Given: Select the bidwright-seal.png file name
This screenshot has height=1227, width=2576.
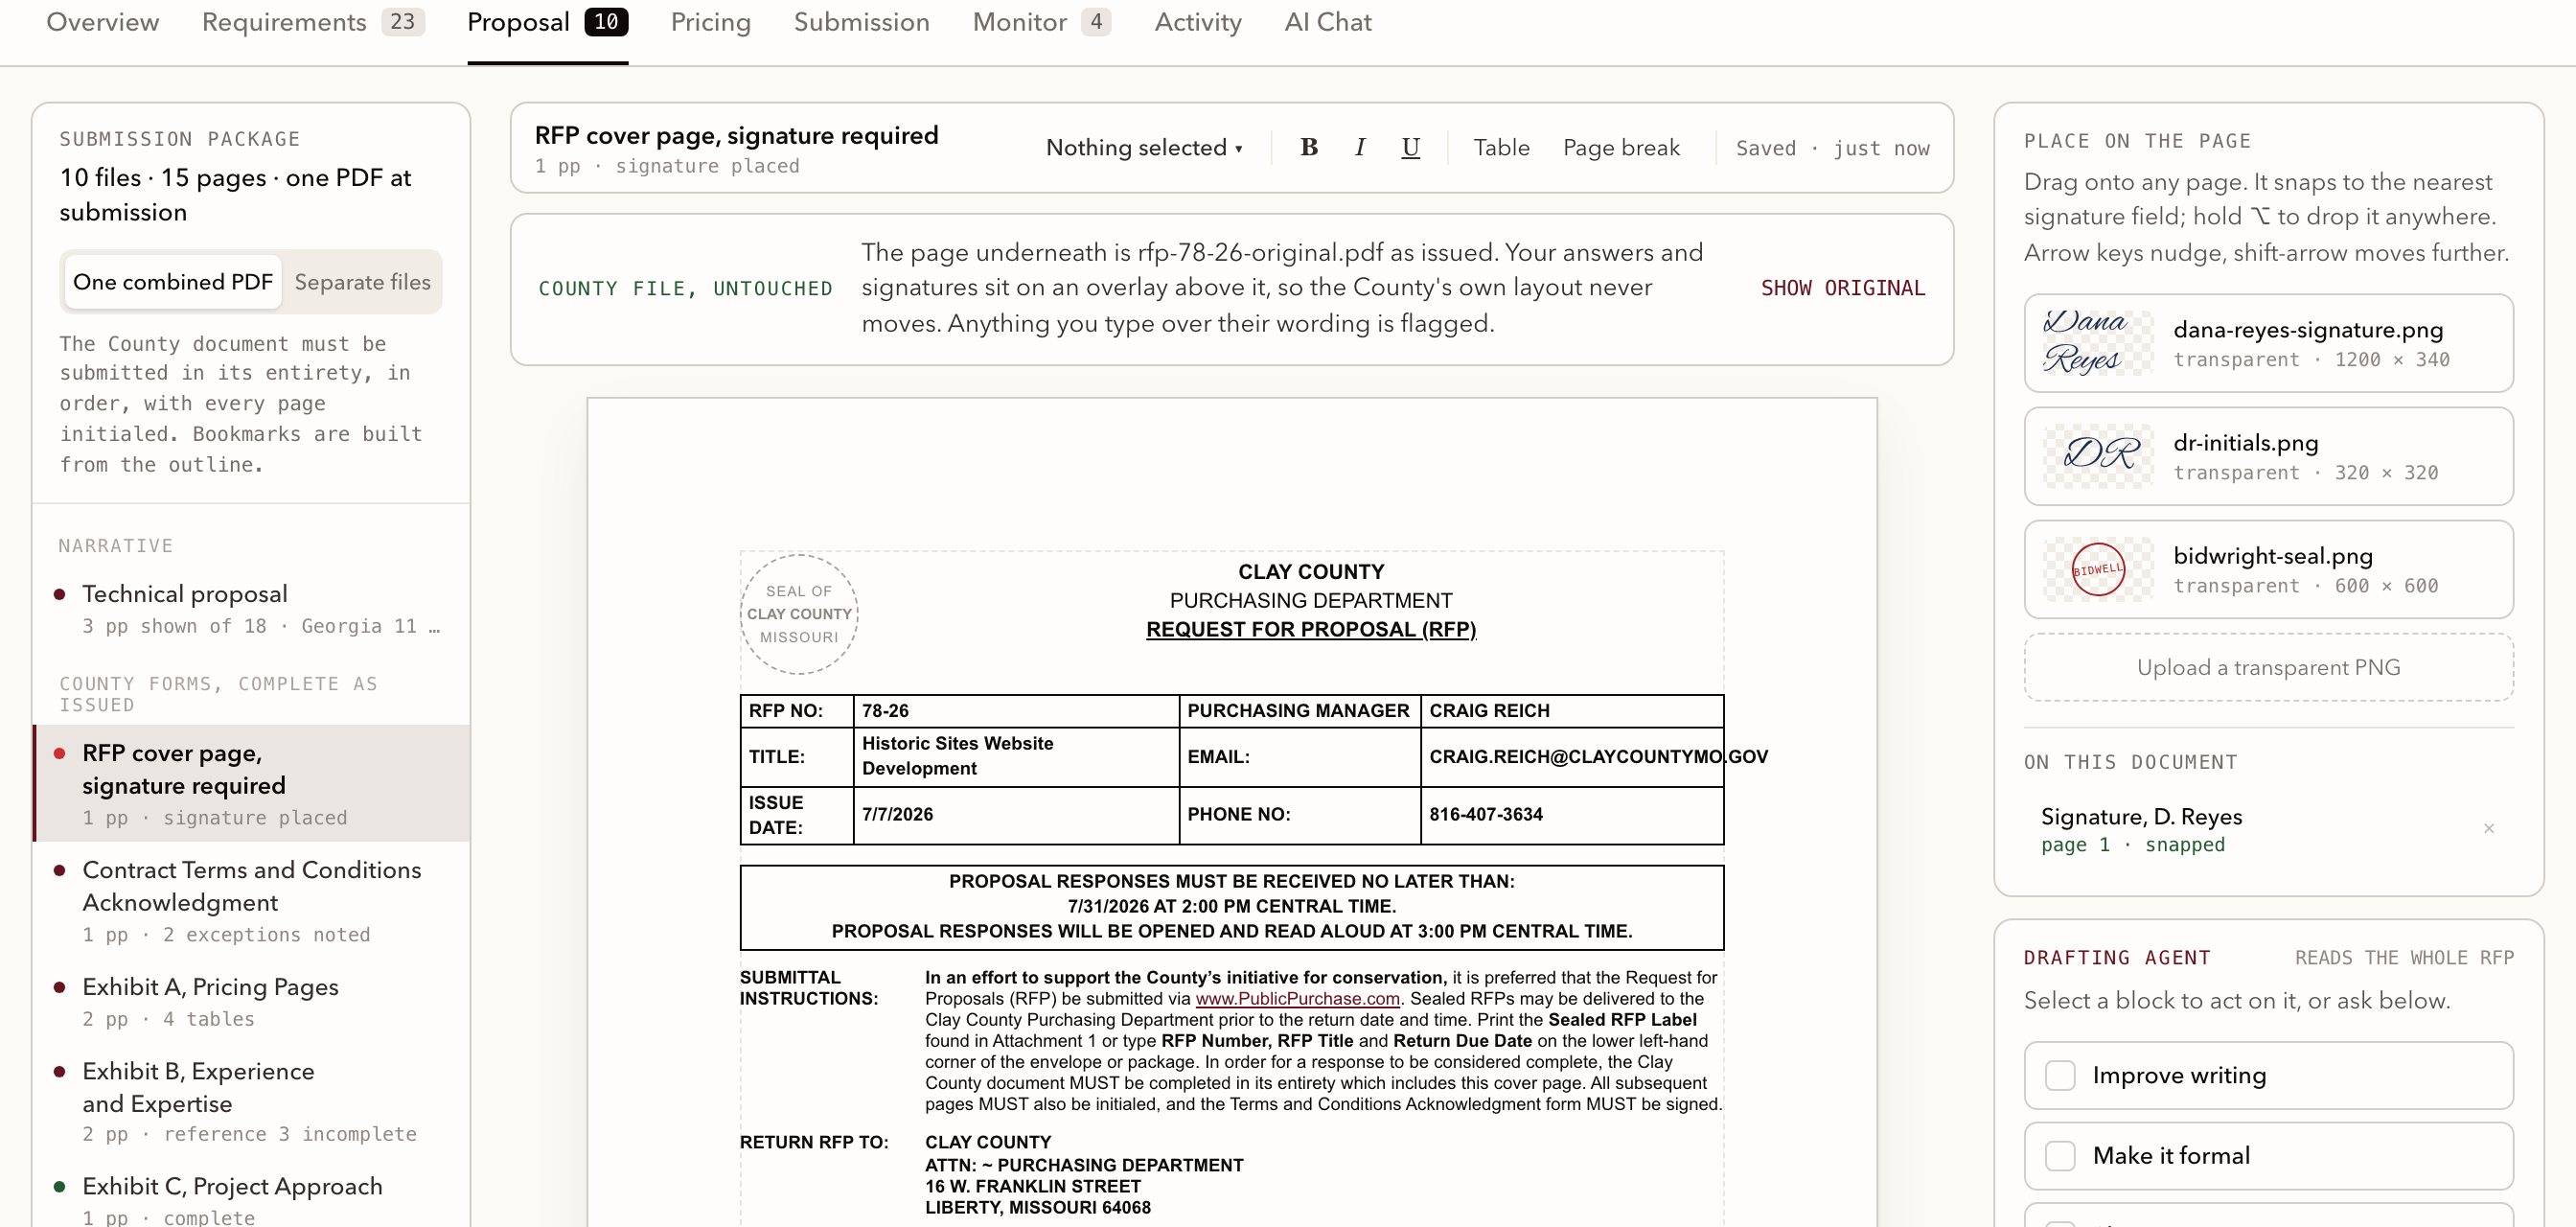Looking at the screenshot, I should pos(2272,555).
